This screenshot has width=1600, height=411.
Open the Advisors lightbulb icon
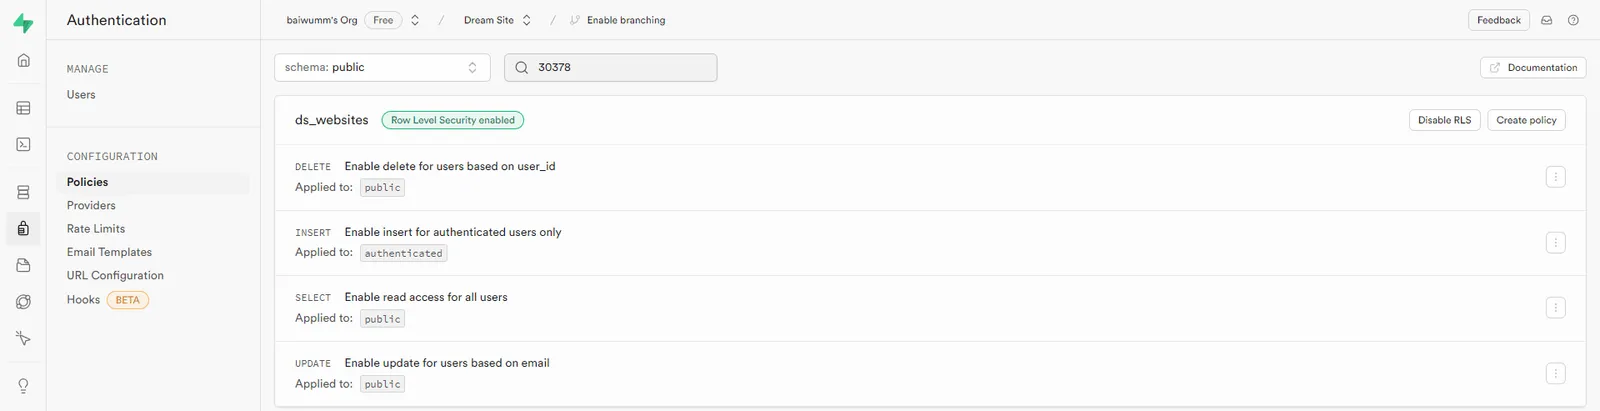(x=23, y=386)
